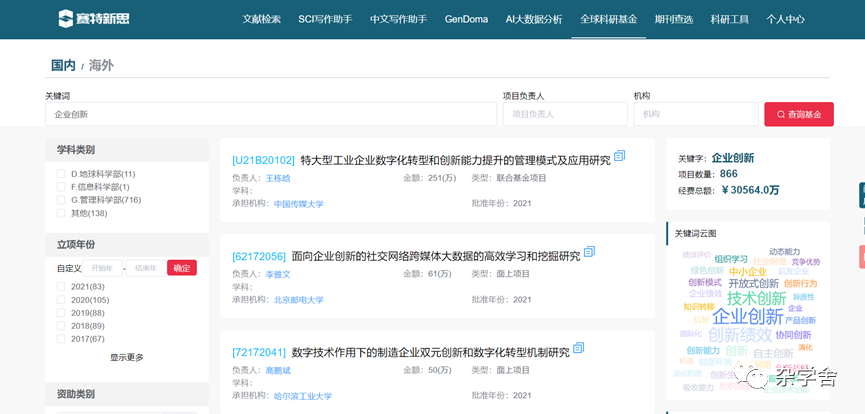Click the 赛特新思 logo icon

pyautogui.click(x=66, y=19)
